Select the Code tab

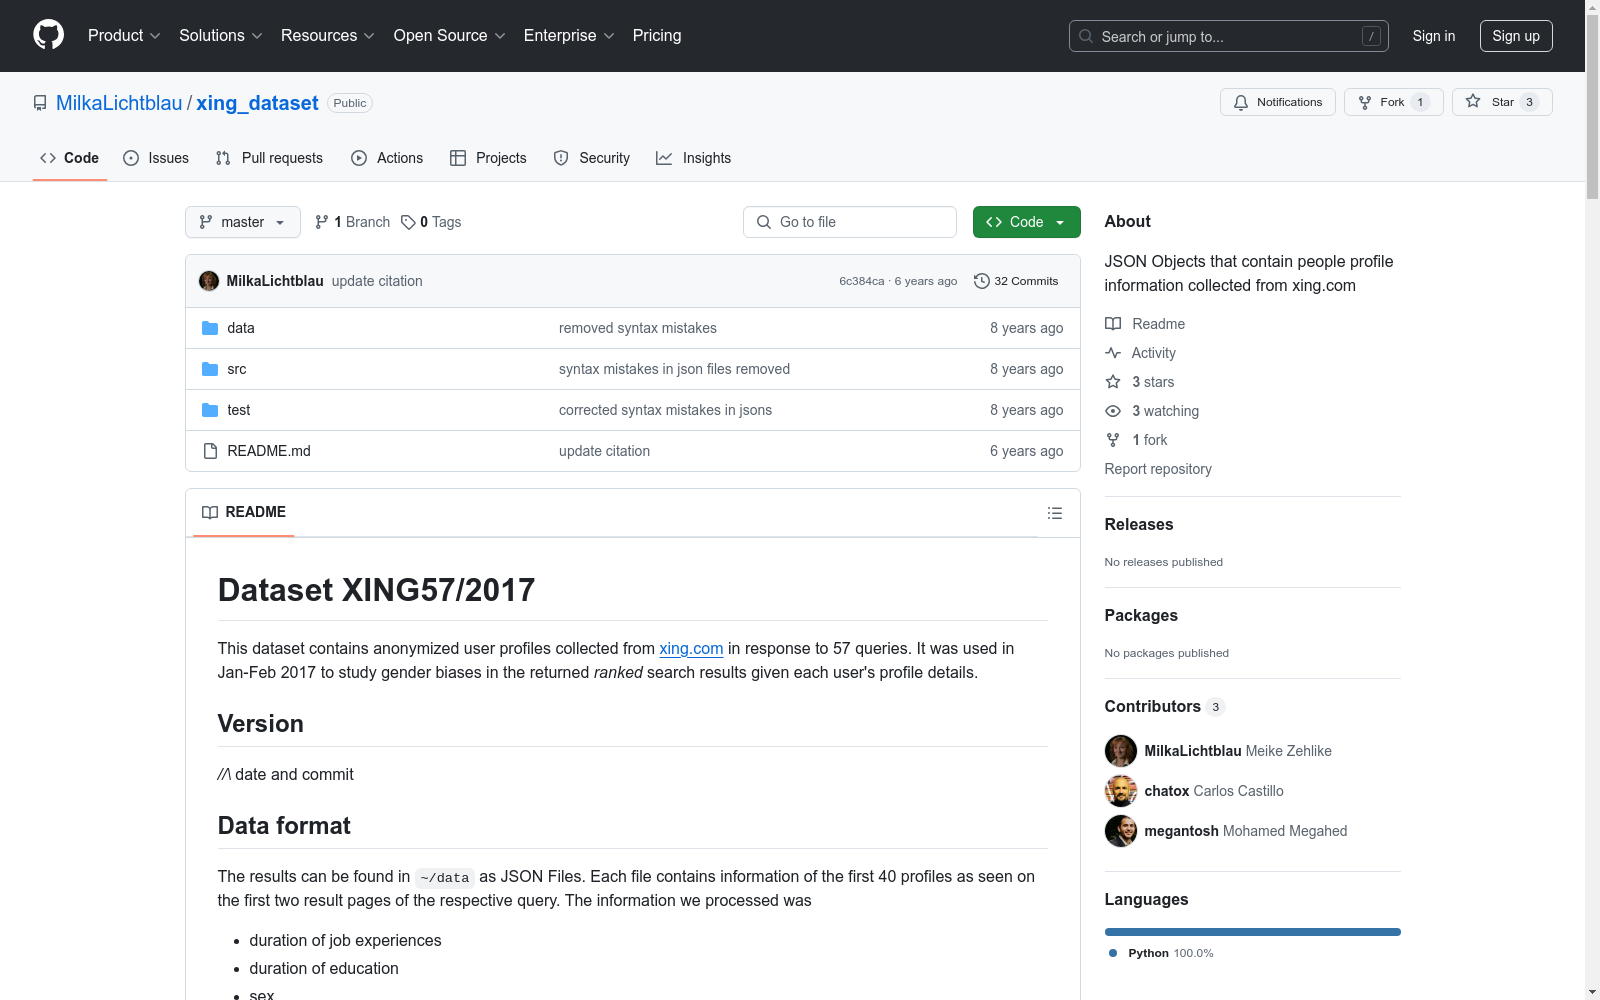(70, 158)
